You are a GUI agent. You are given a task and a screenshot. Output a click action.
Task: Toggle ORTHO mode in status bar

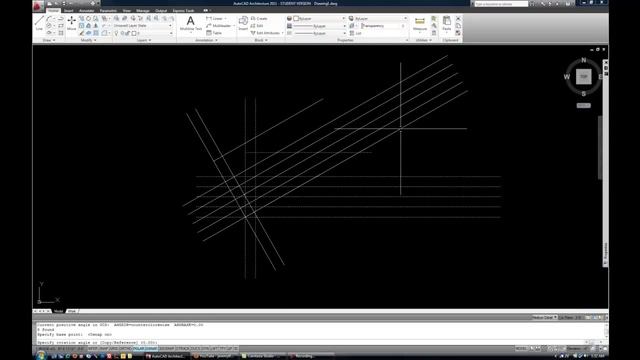(125, 349)
